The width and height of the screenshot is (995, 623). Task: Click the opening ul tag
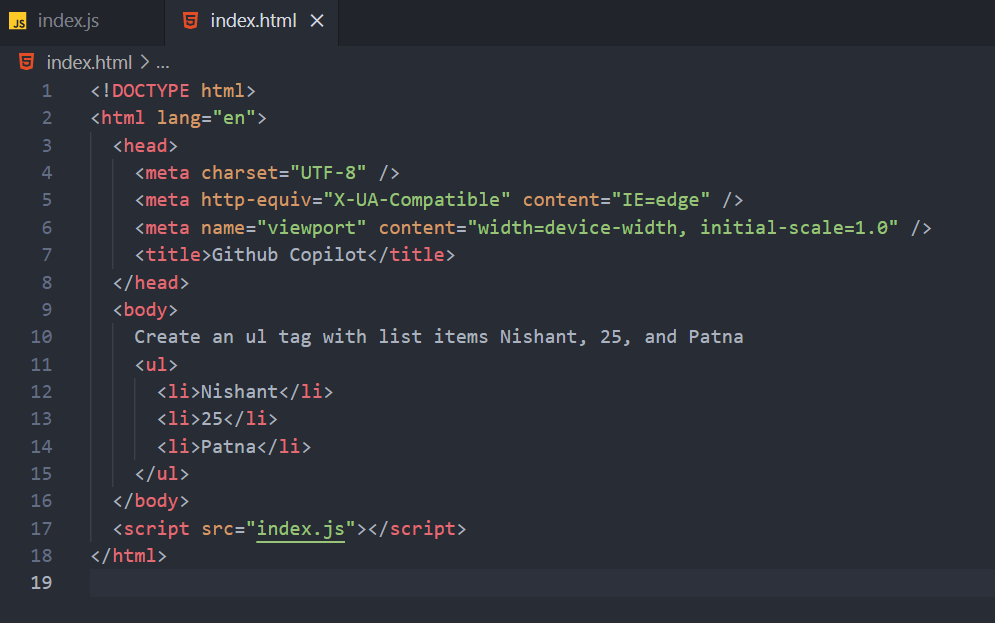pos(156,364)
